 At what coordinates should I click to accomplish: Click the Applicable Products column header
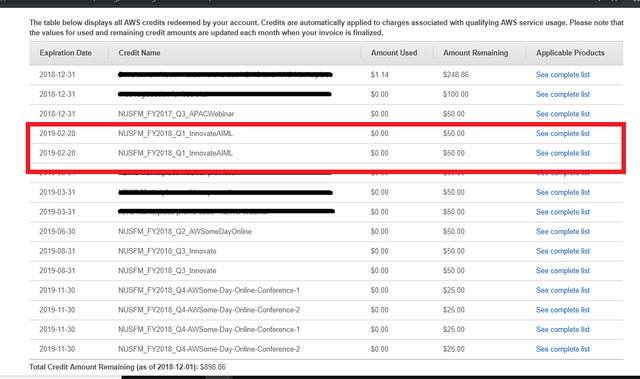tap(570, 53)
